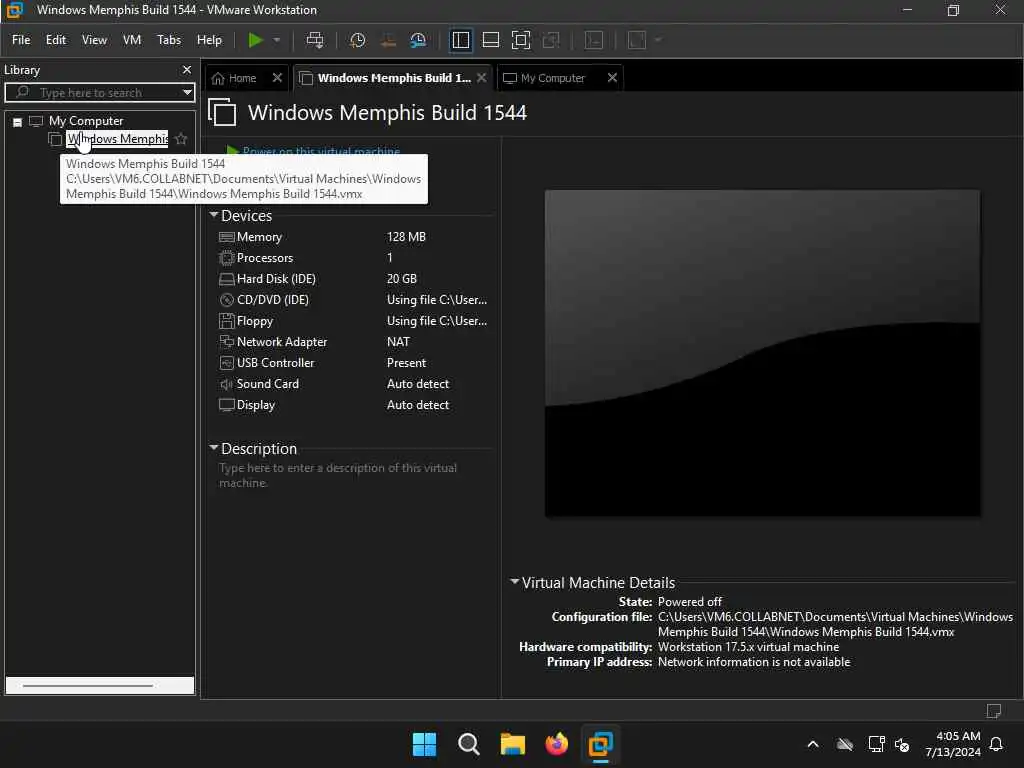1024x768 pixels.
Task: Select My Computer in the library tree
Action: 86,121
